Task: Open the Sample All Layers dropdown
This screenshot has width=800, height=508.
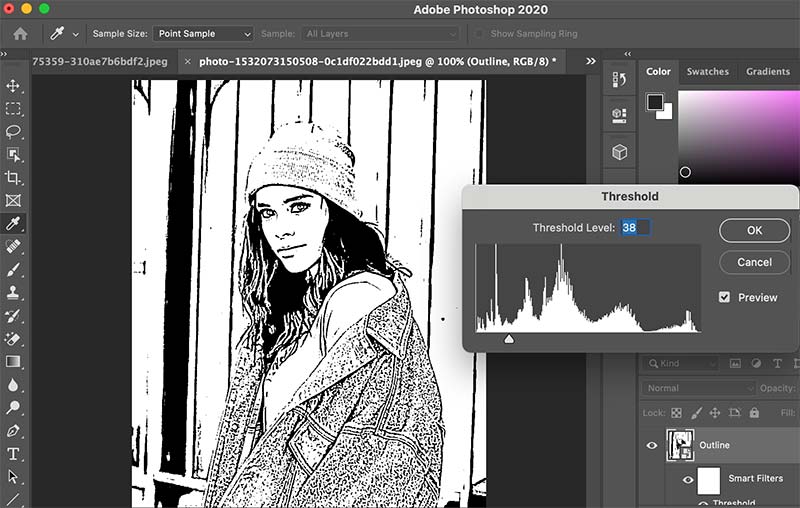Action: pos(380,34)
